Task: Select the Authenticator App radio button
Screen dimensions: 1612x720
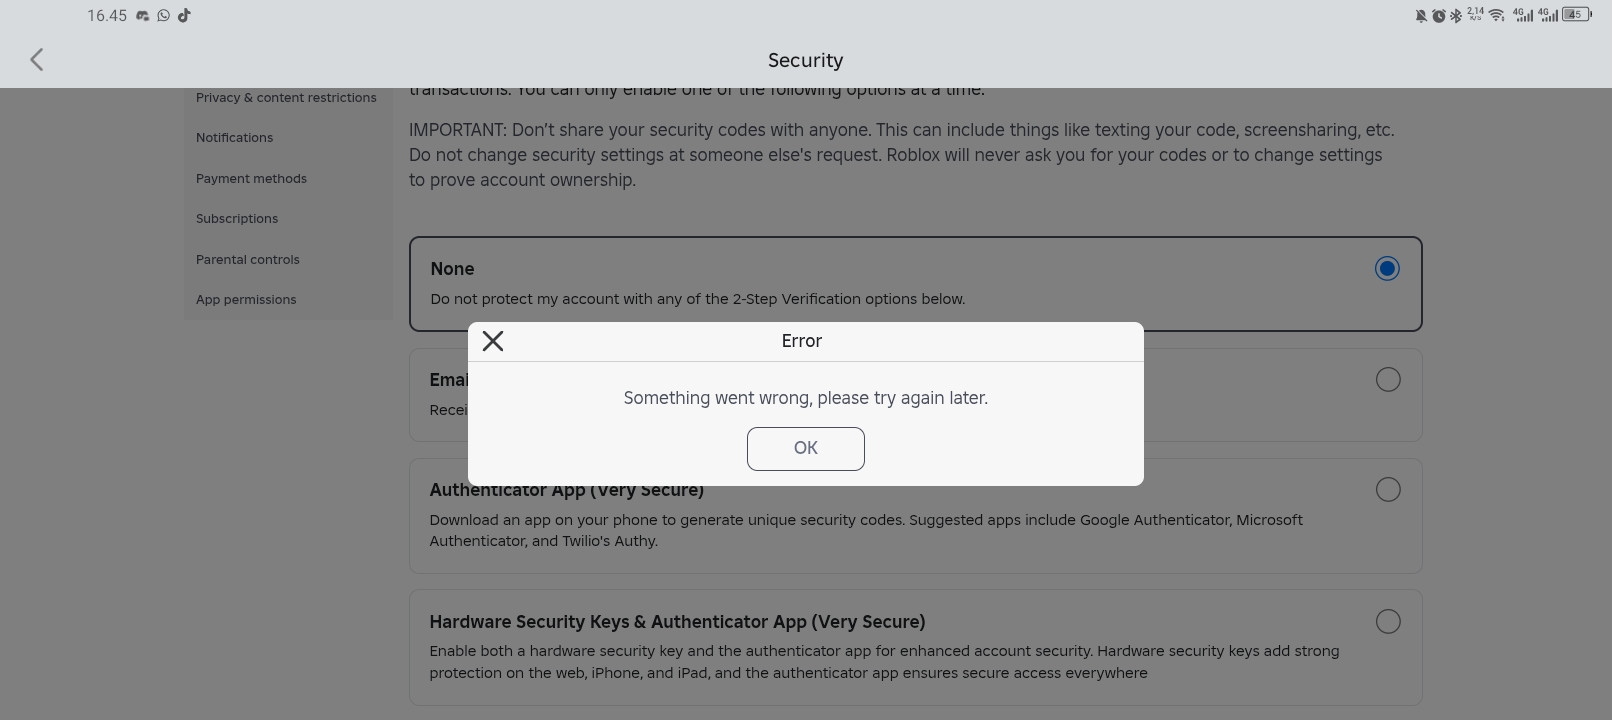Action: tap(1388, 489)
